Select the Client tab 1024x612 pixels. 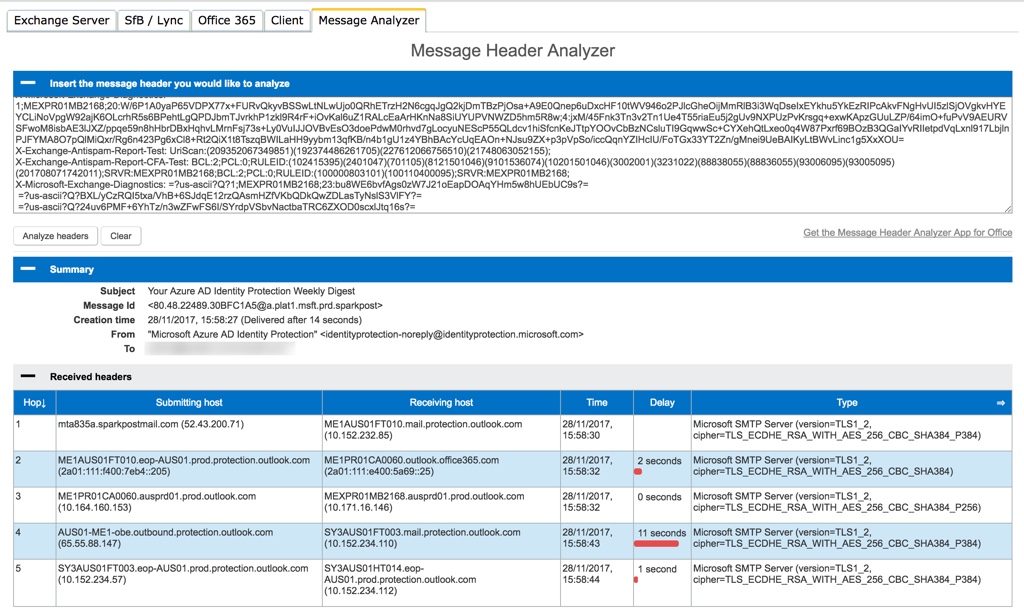(287, 20)
